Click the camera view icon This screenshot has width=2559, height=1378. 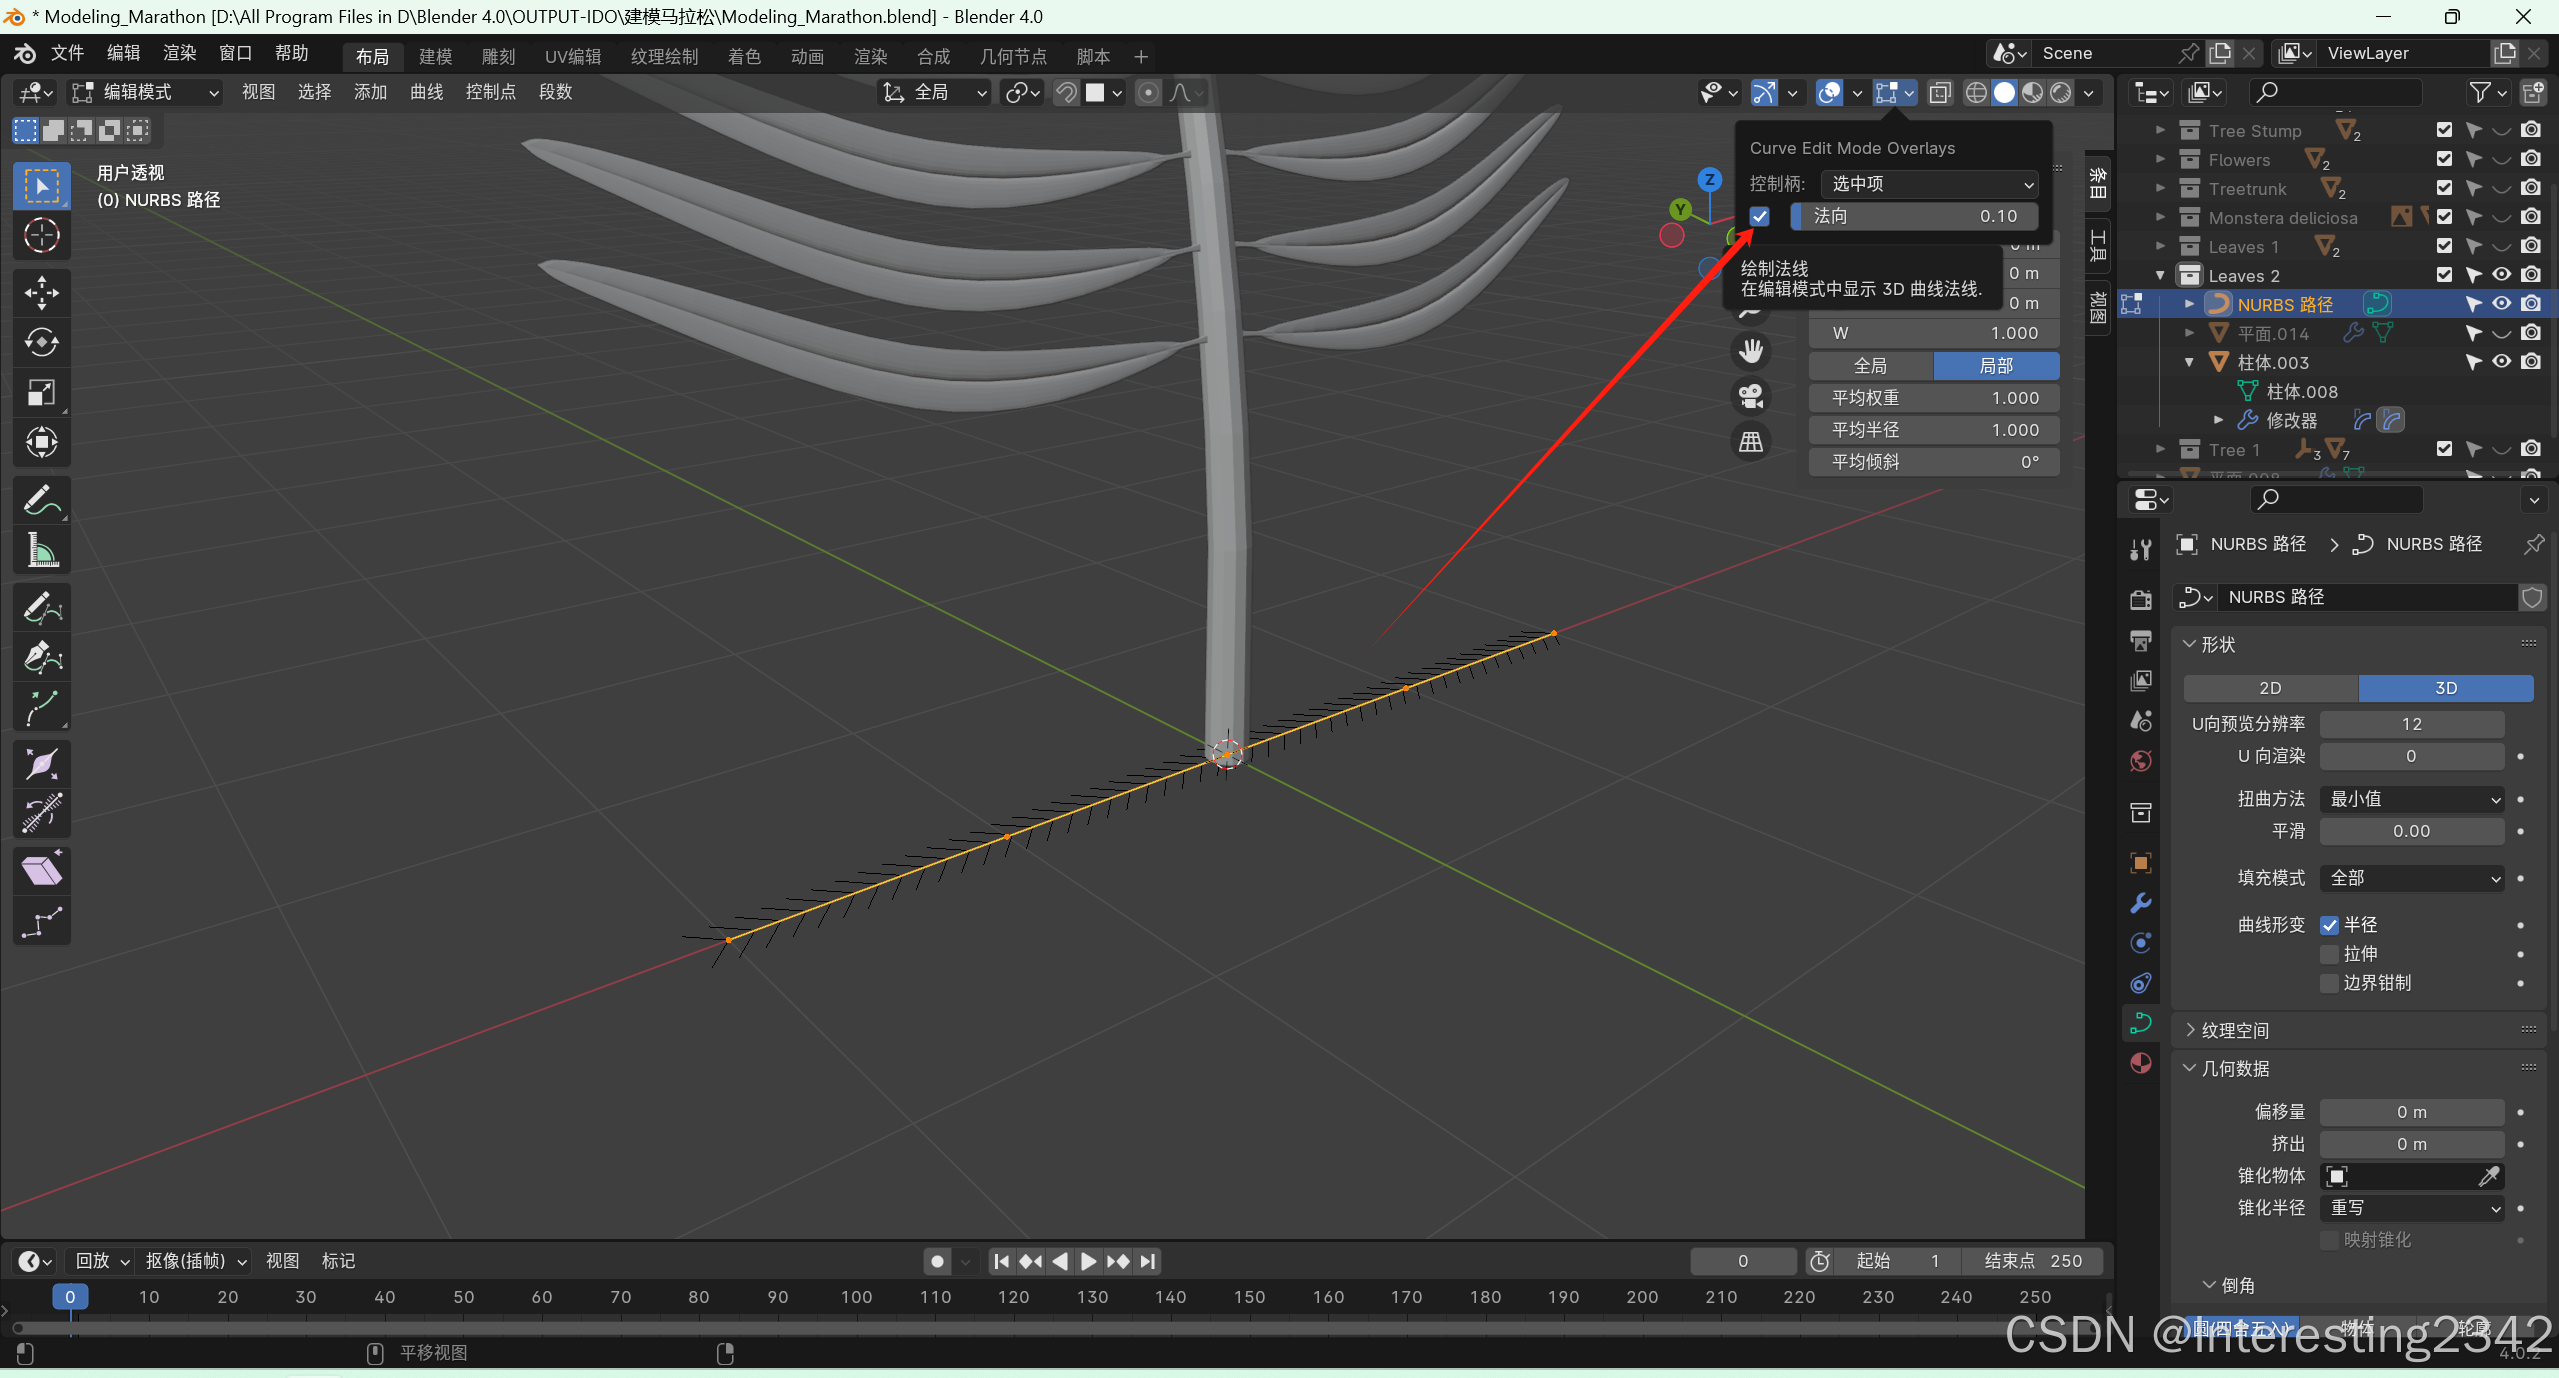point(1751,396)
